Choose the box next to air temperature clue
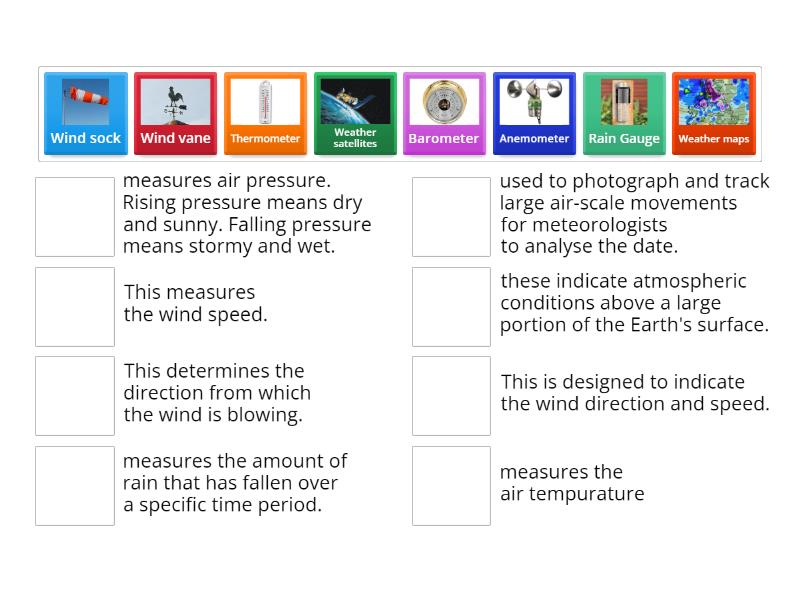 click(x=451, y=485)
